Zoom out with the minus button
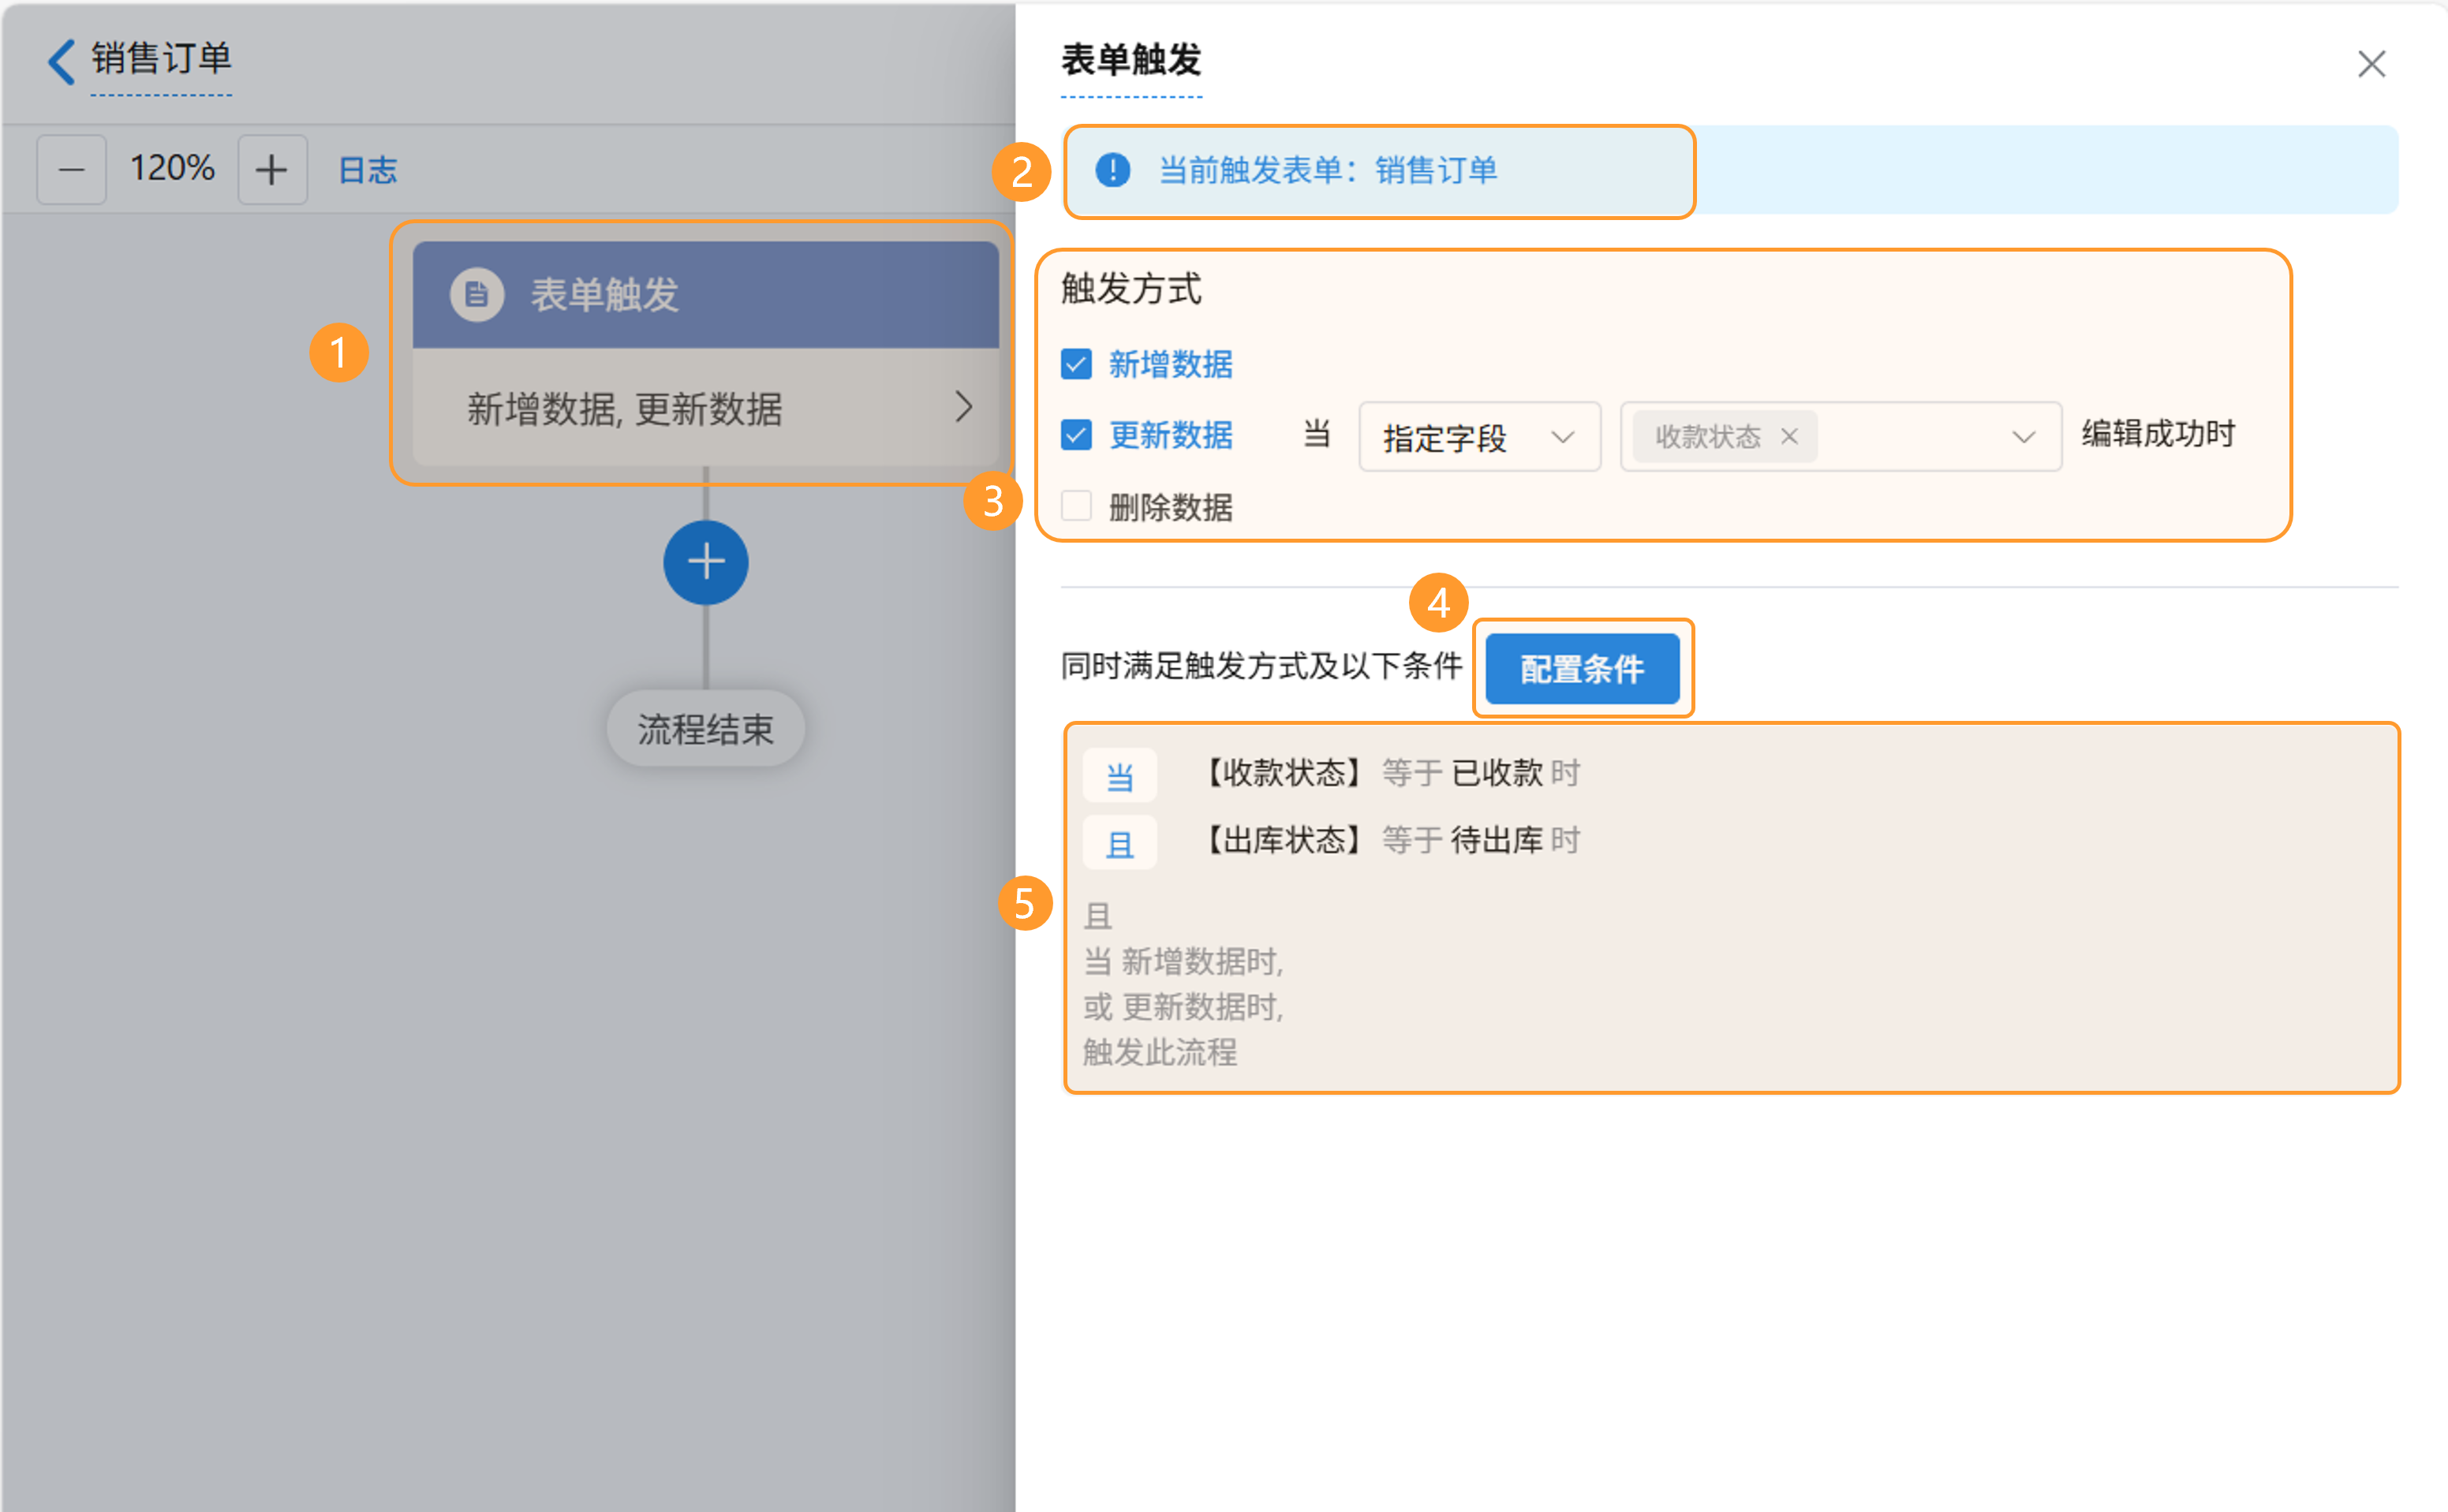Screen dimensions: 2448x1512 pyautogui.click(x=71, y=170)
